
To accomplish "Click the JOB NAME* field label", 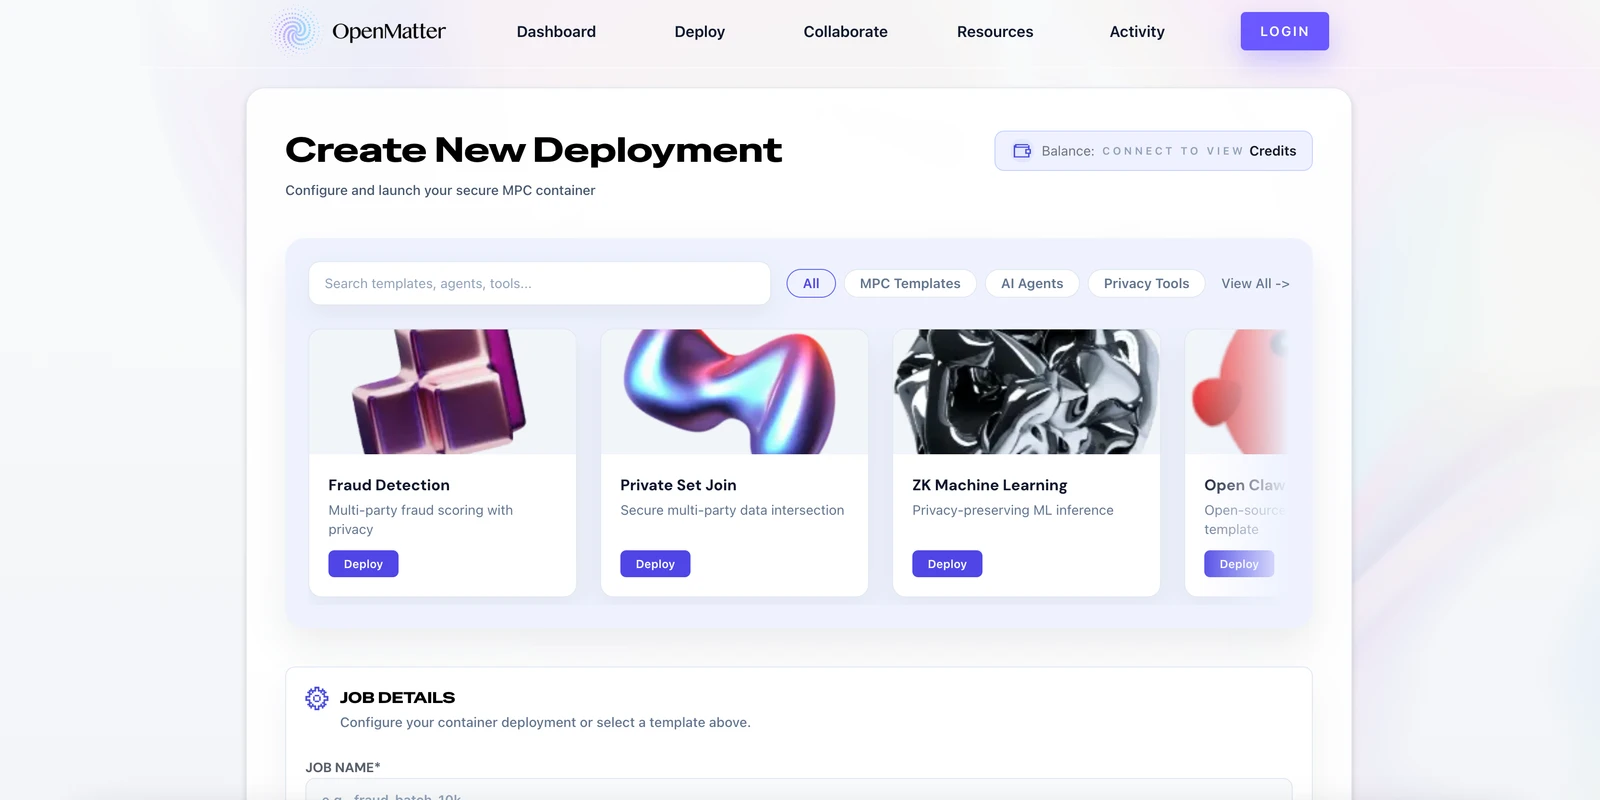I will click(x=343, y=768).
